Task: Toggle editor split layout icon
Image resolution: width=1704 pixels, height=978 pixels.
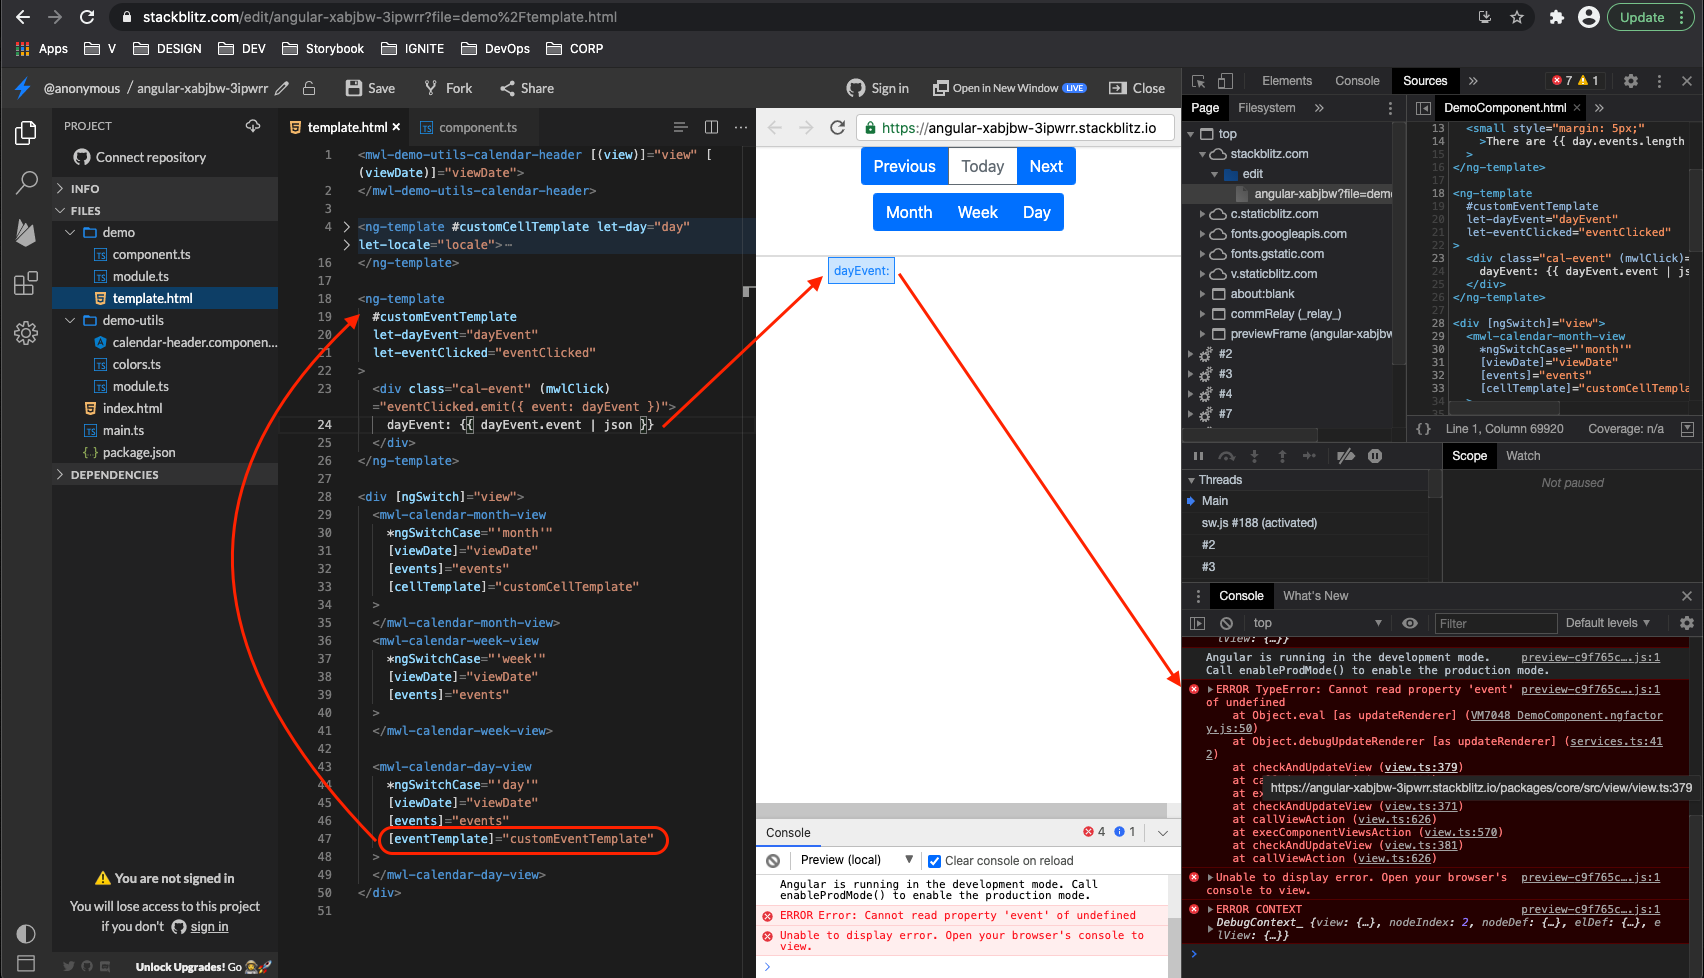Action: [x=711, y=127]
